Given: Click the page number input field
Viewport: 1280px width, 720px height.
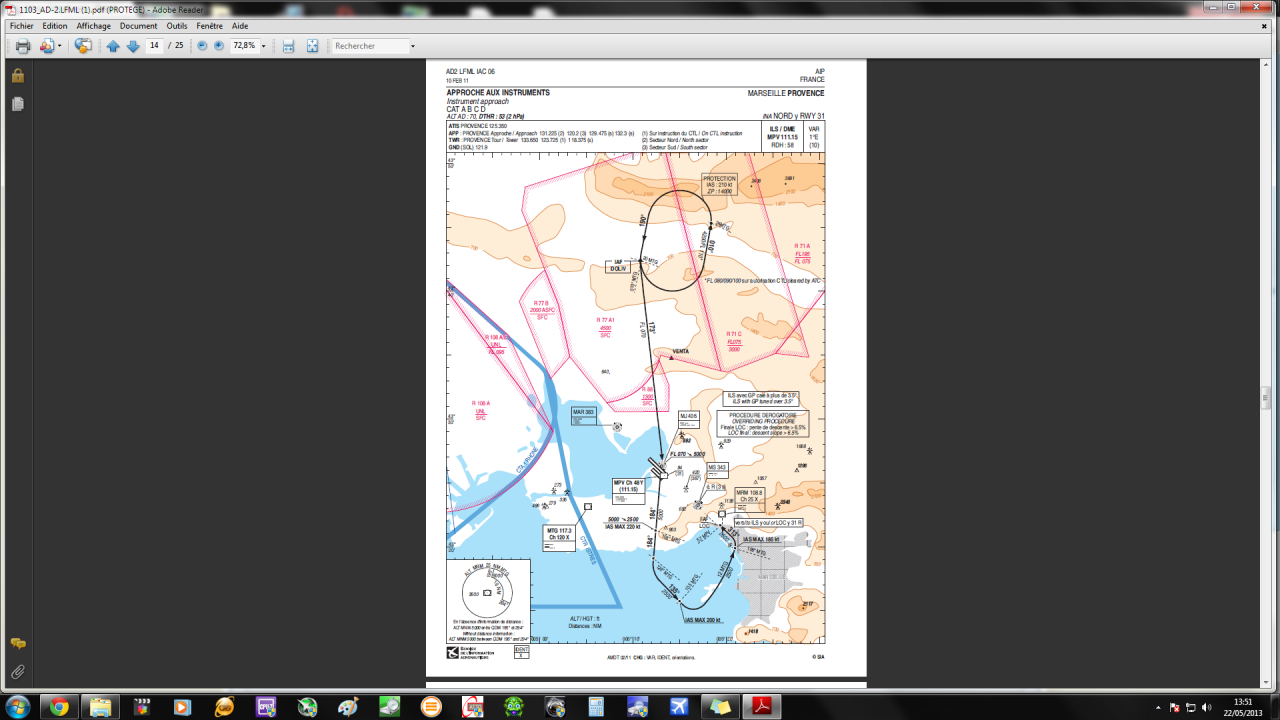Looking at the screenshot, I should (x=154, y=46).
